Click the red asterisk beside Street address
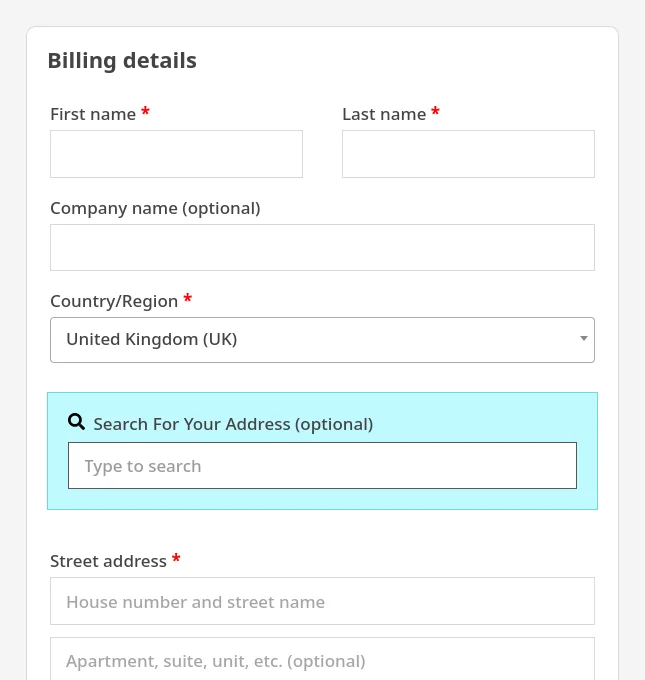The width and height of the screenshot is (645, 680). pyautogui.click(x=176, y=558)
